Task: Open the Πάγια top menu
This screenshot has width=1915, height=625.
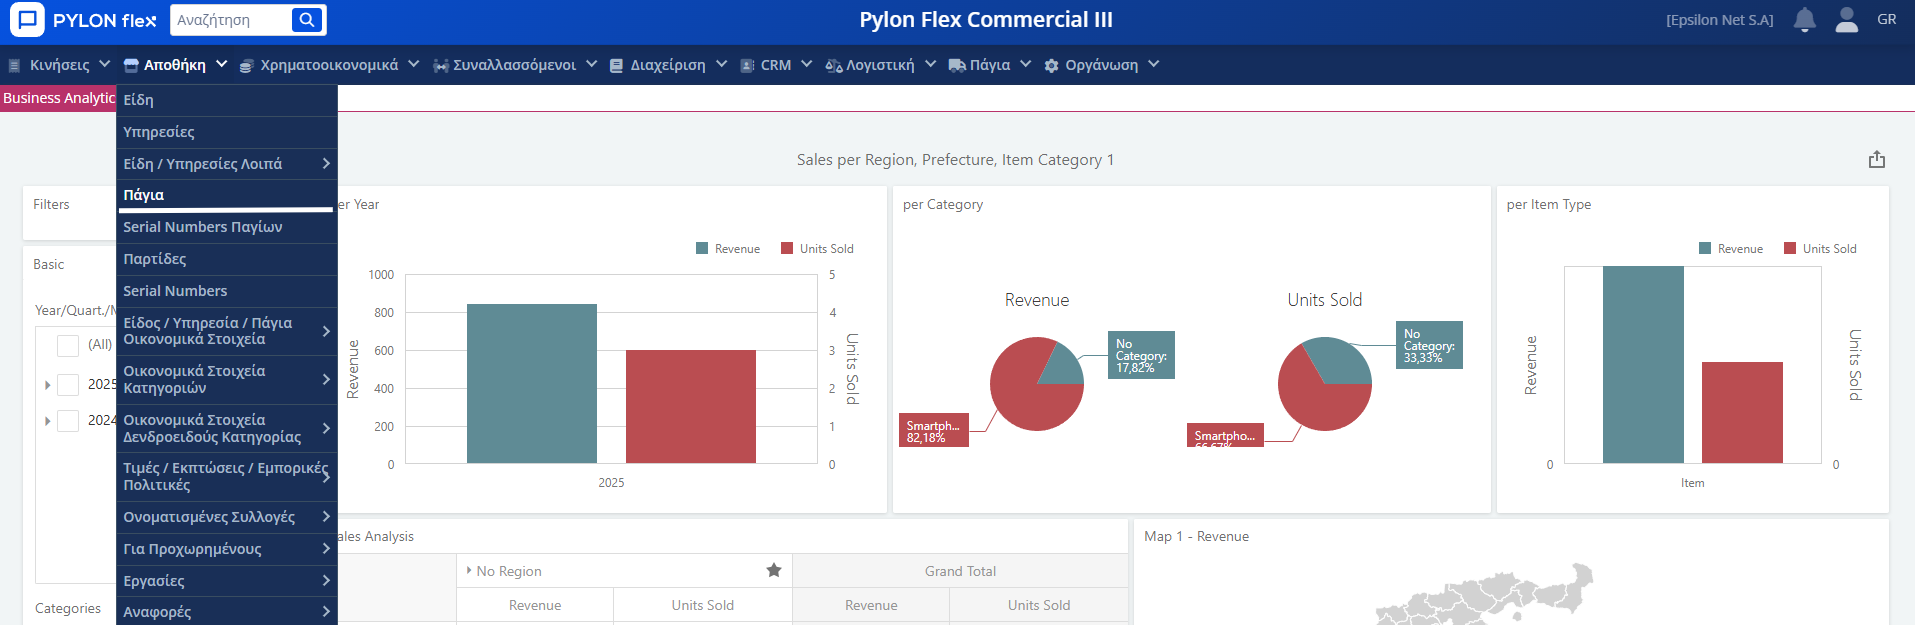Action: 990,65
